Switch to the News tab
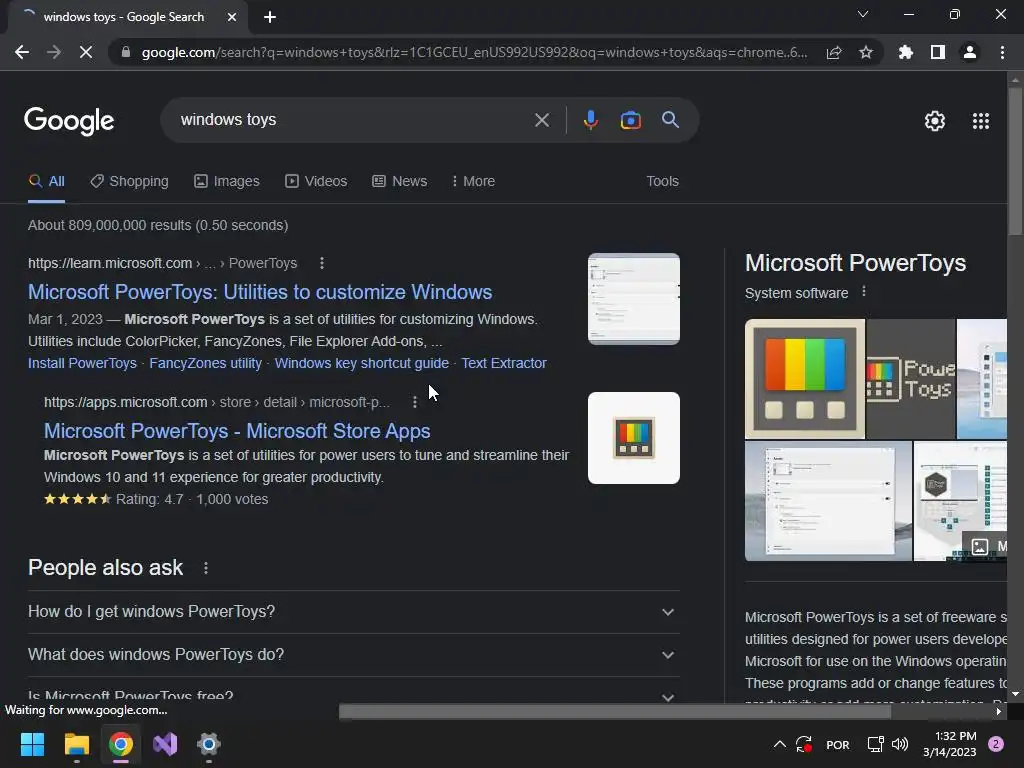 (400, 181)
